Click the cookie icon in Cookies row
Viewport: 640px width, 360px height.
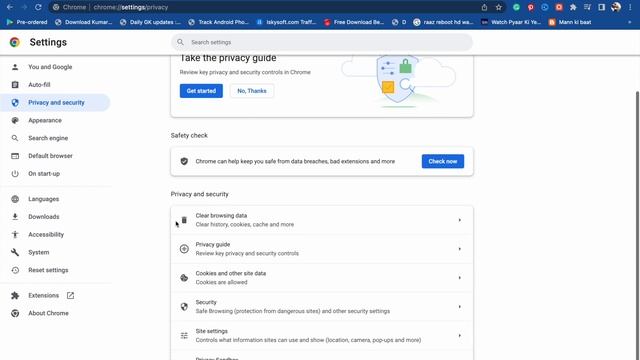pos(184,278)
